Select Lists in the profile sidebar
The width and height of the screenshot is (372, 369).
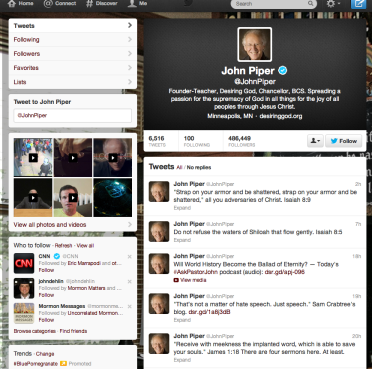pos(73,82)
